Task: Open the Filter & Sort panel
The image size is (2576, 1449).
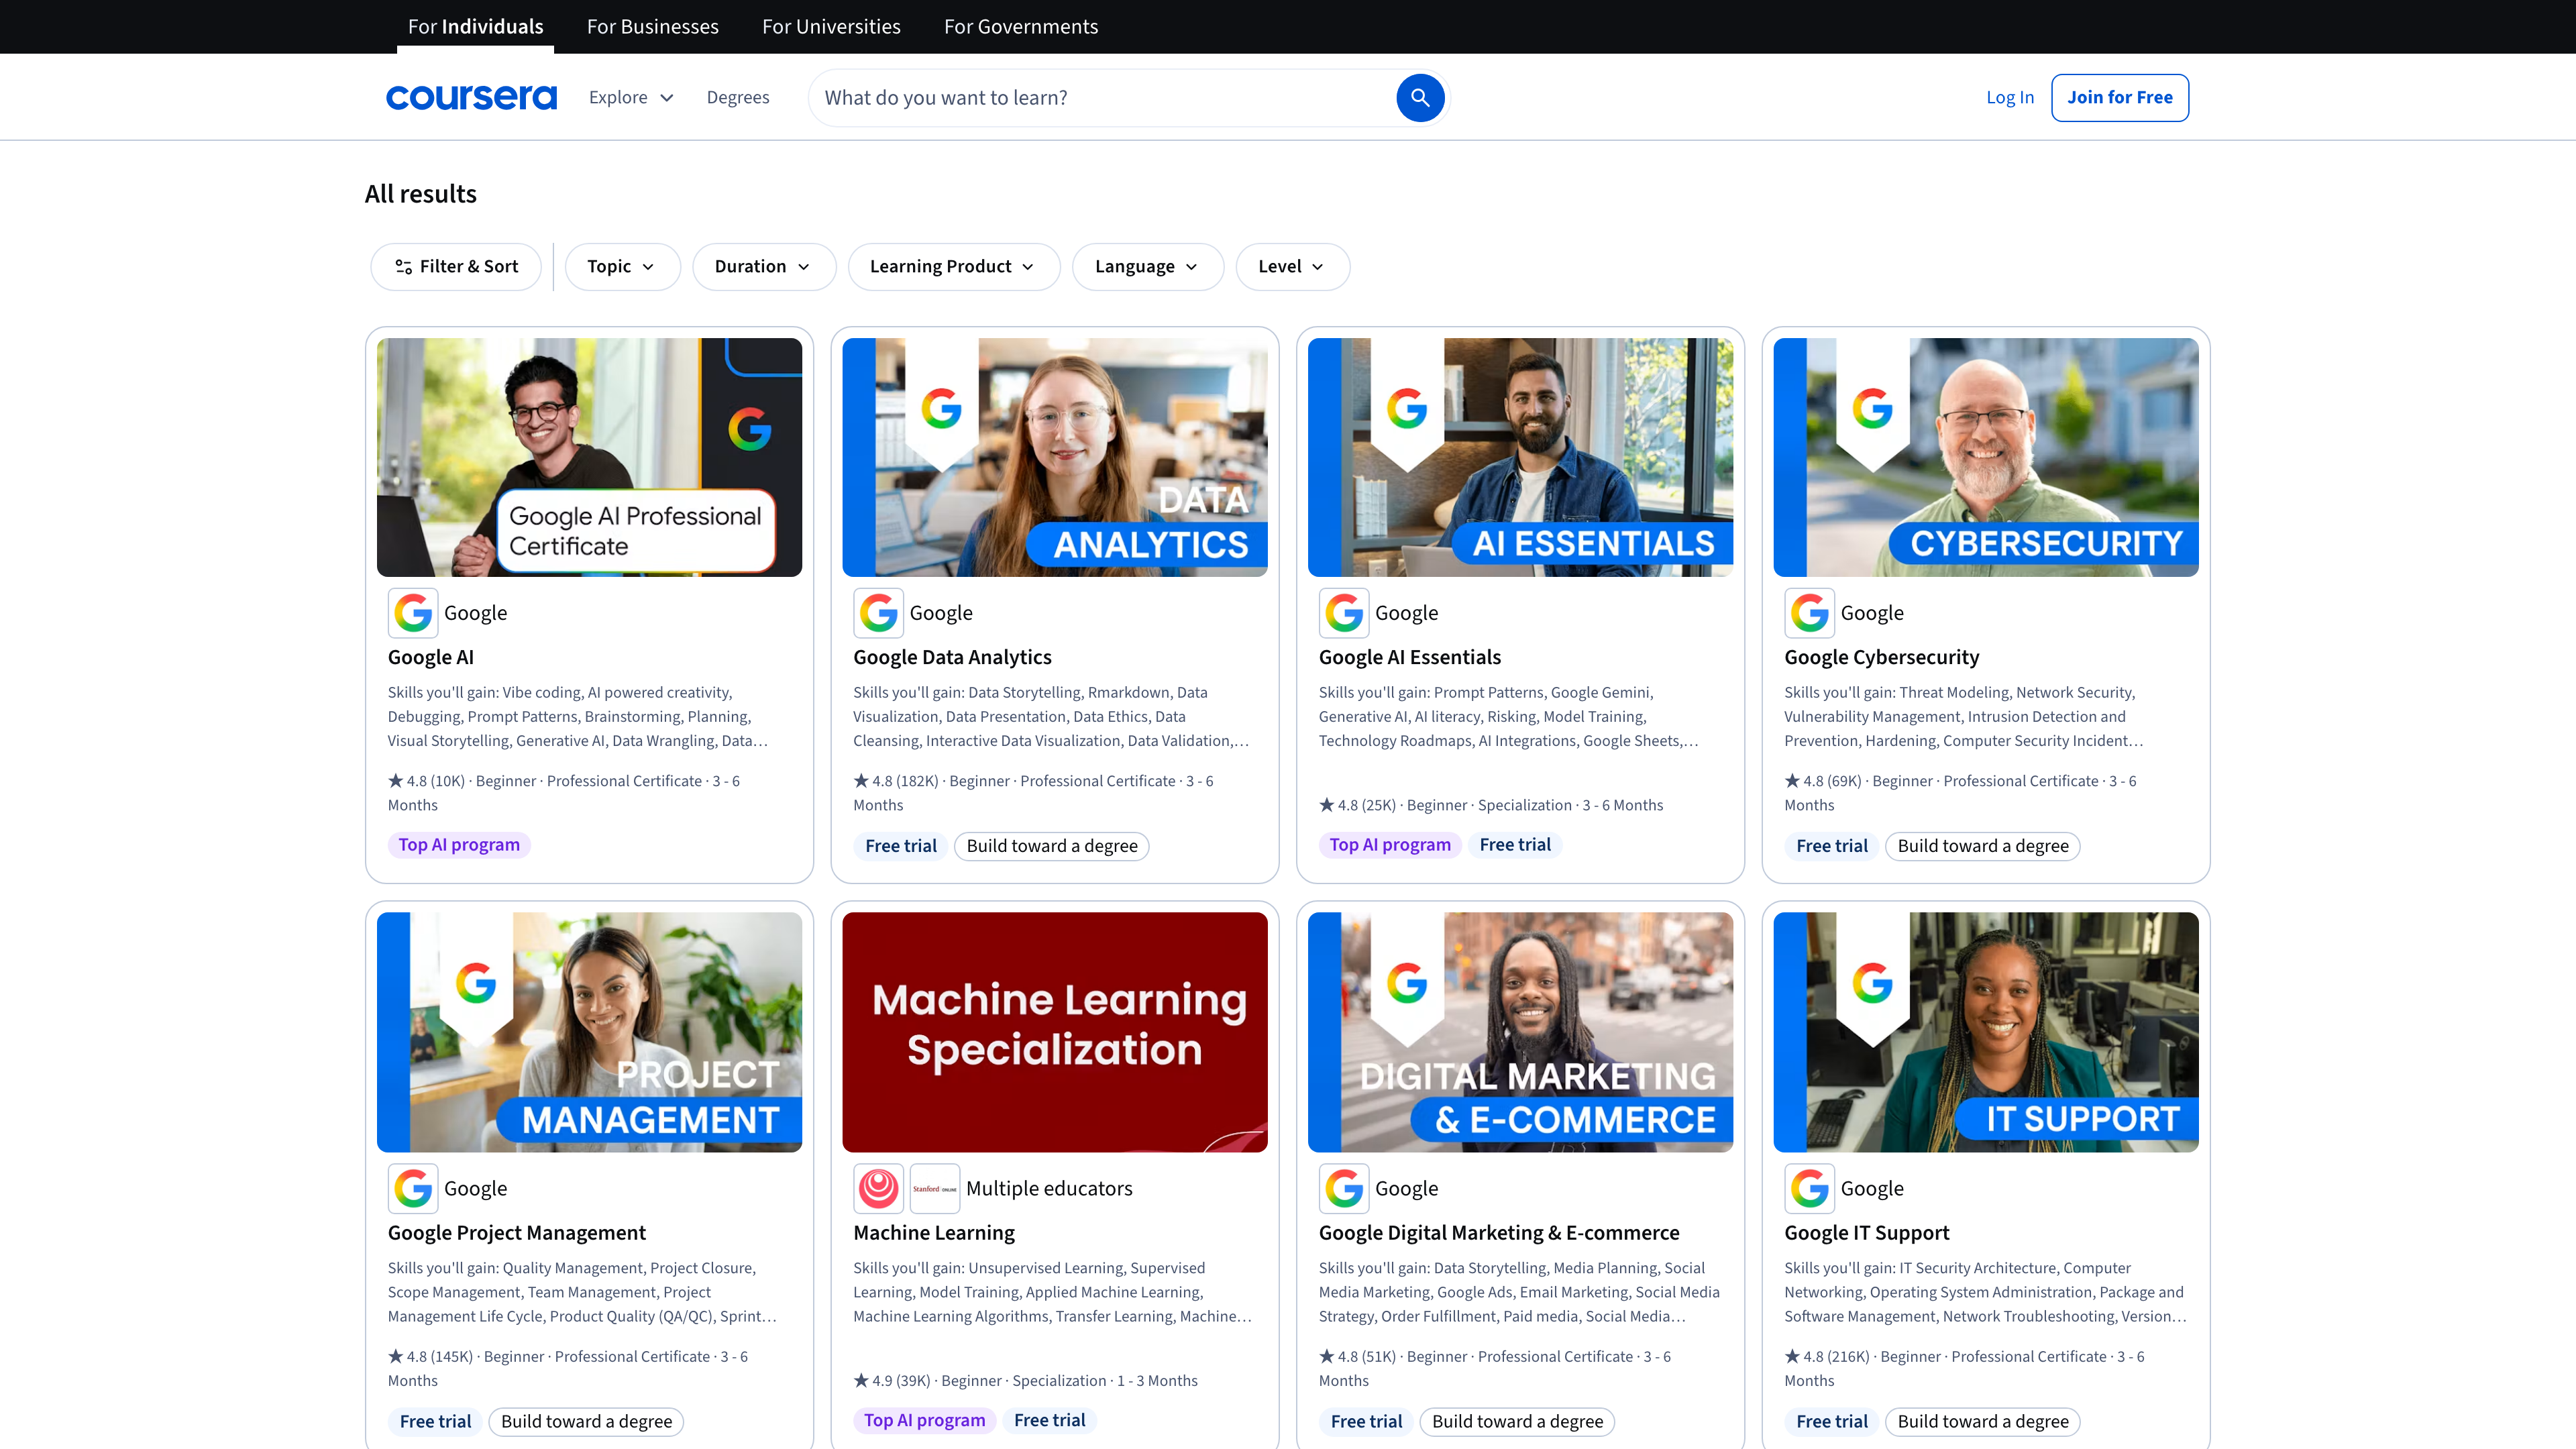Action: [x=456, y=266]
